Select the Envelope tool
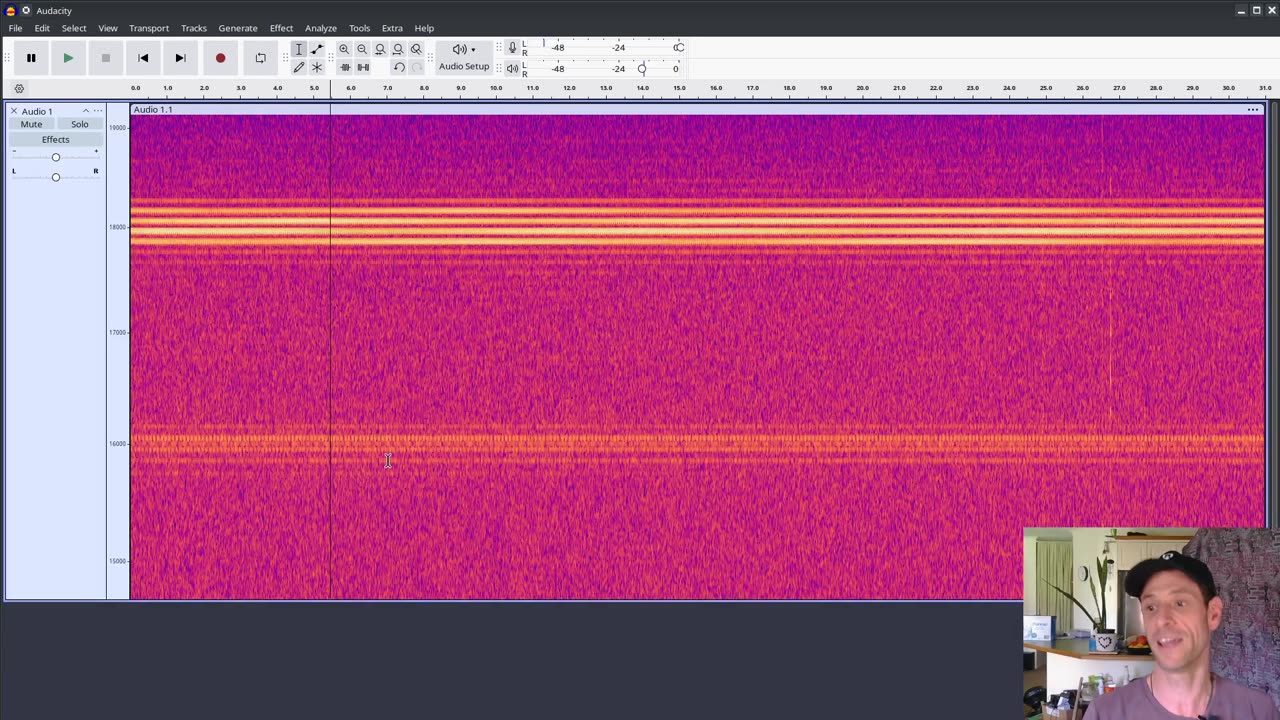Viewport: 1280px width, 720px height. click(317, 49)
